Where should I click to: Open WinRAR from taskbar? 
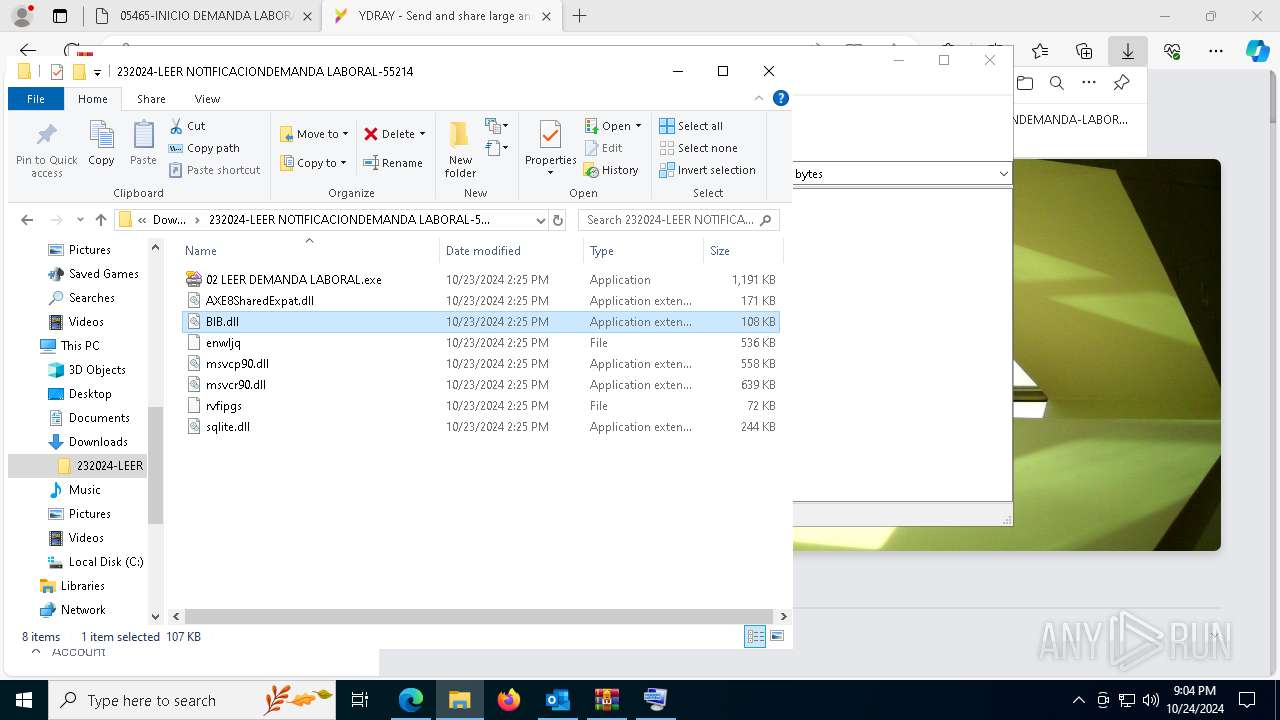(x=606, y=700)
